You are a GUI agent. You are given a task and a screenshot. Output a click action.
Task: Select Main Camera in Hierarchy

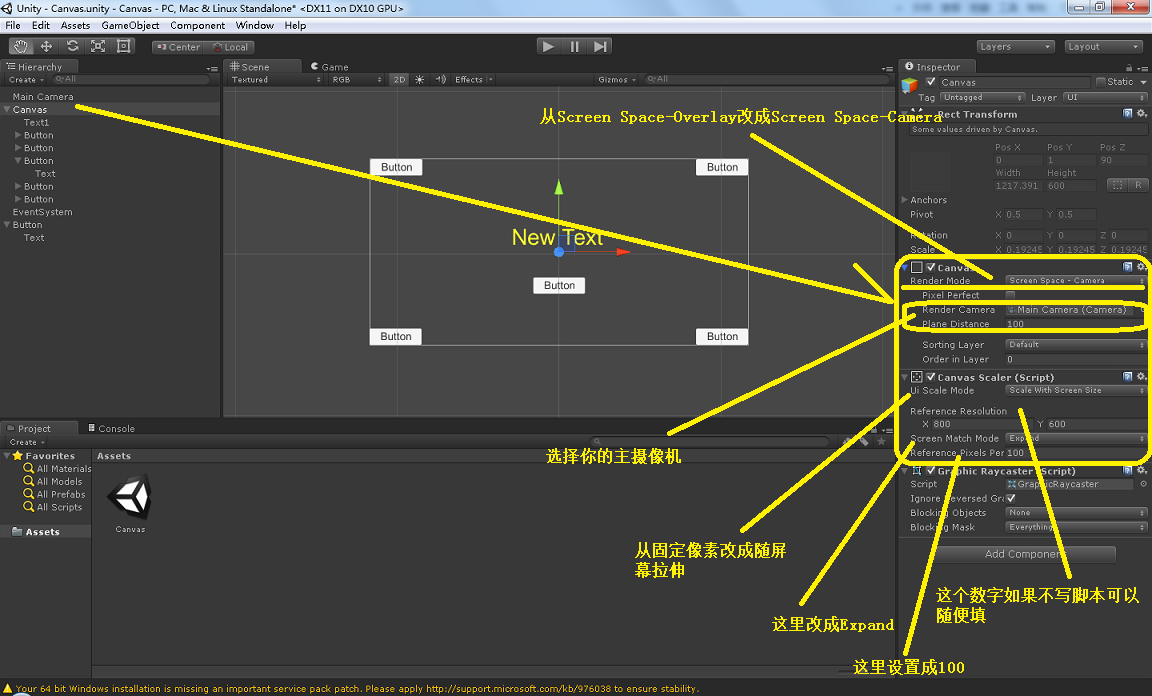pos(43,97)
